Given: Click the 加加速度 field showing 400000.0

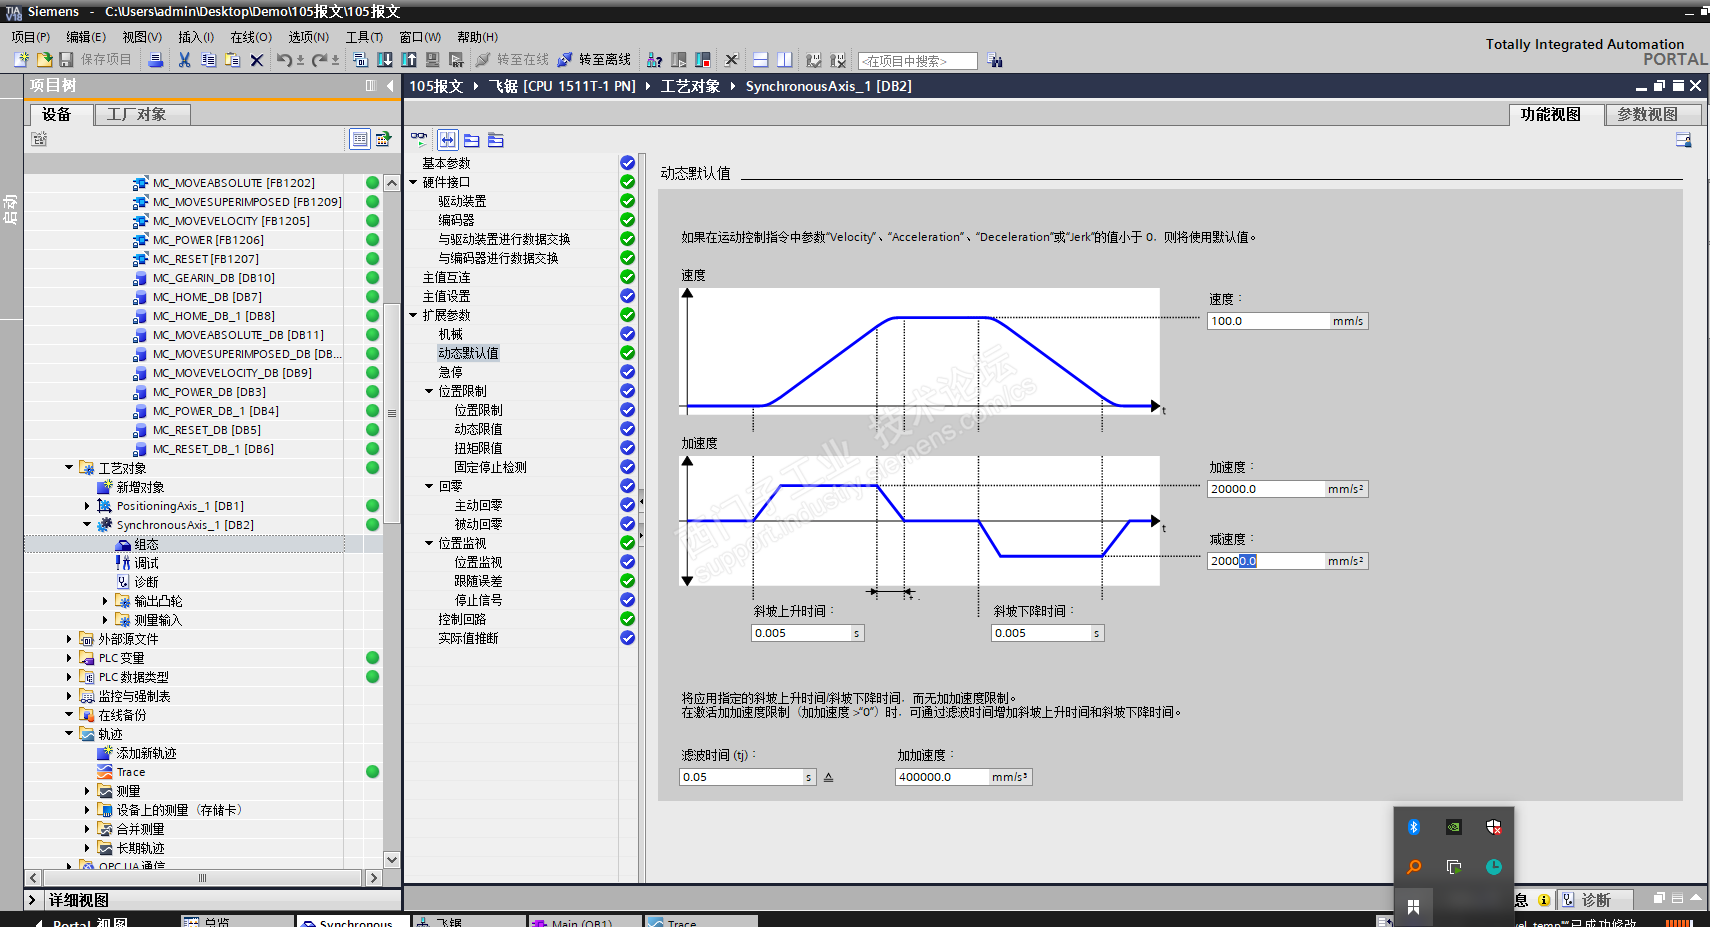Looking at the screenshot, I should click(942, 777).
